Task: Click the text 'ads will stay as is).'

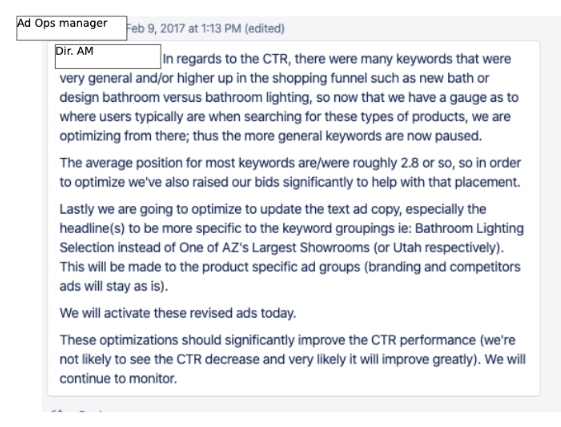Action: tap(114, 286)
